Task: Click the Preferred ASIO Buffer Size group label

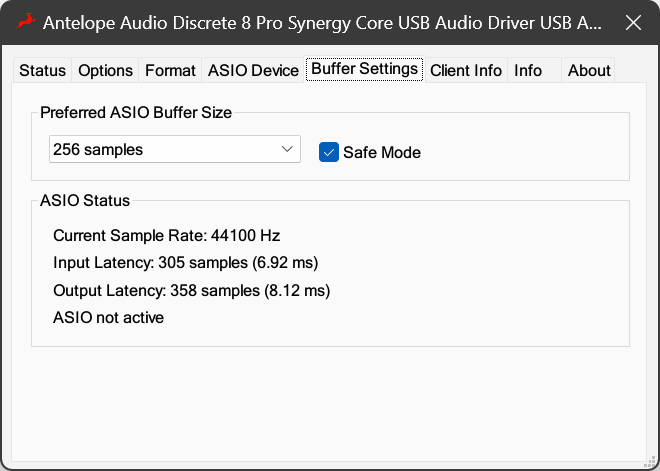Action: coord(136,112)
